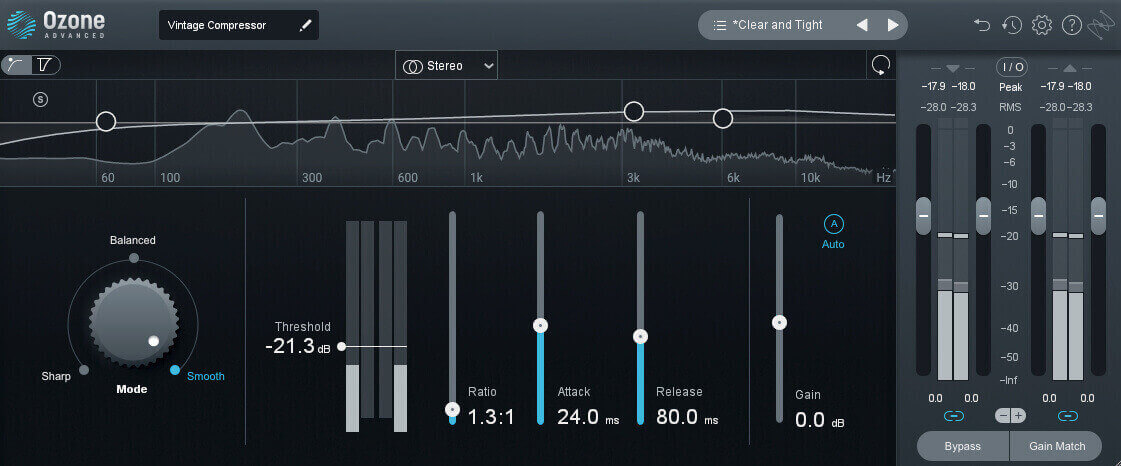Image resolution: width=1121 pixels, height=466 pixels.
Task: Toggle the Bypass button
Action: click(x=963, y=446)
